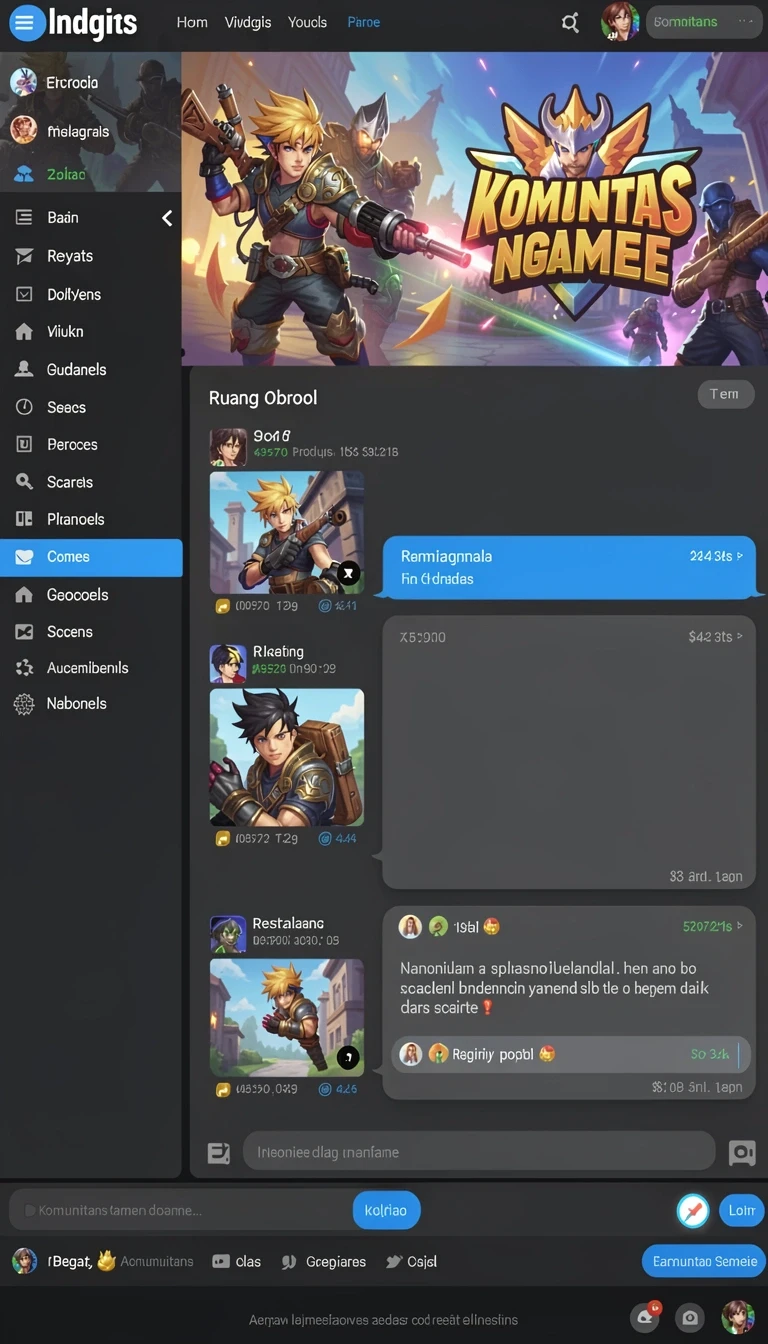
Task: Collapse the sidebar using the Baan chevron
Action: coord(167,218)
